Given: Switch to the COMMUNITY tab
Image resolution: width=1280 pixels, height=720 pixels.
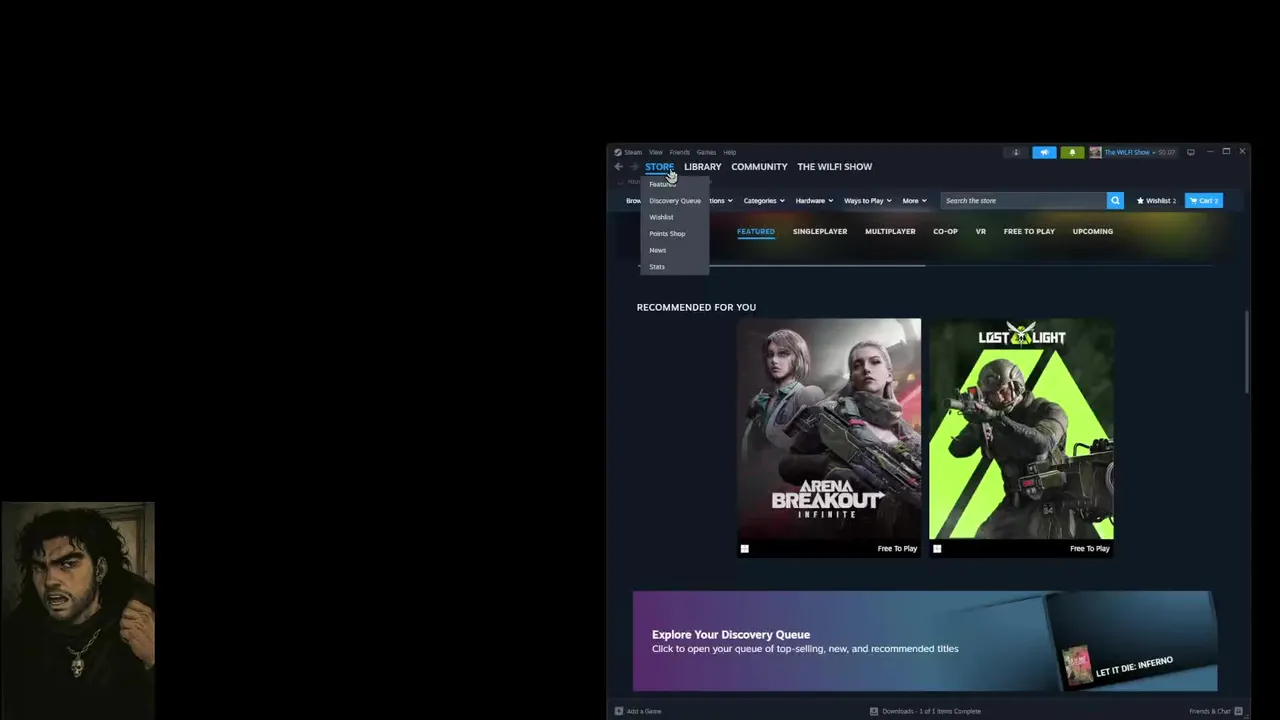Looking at the screenshot, I should [x=759, y=167].
